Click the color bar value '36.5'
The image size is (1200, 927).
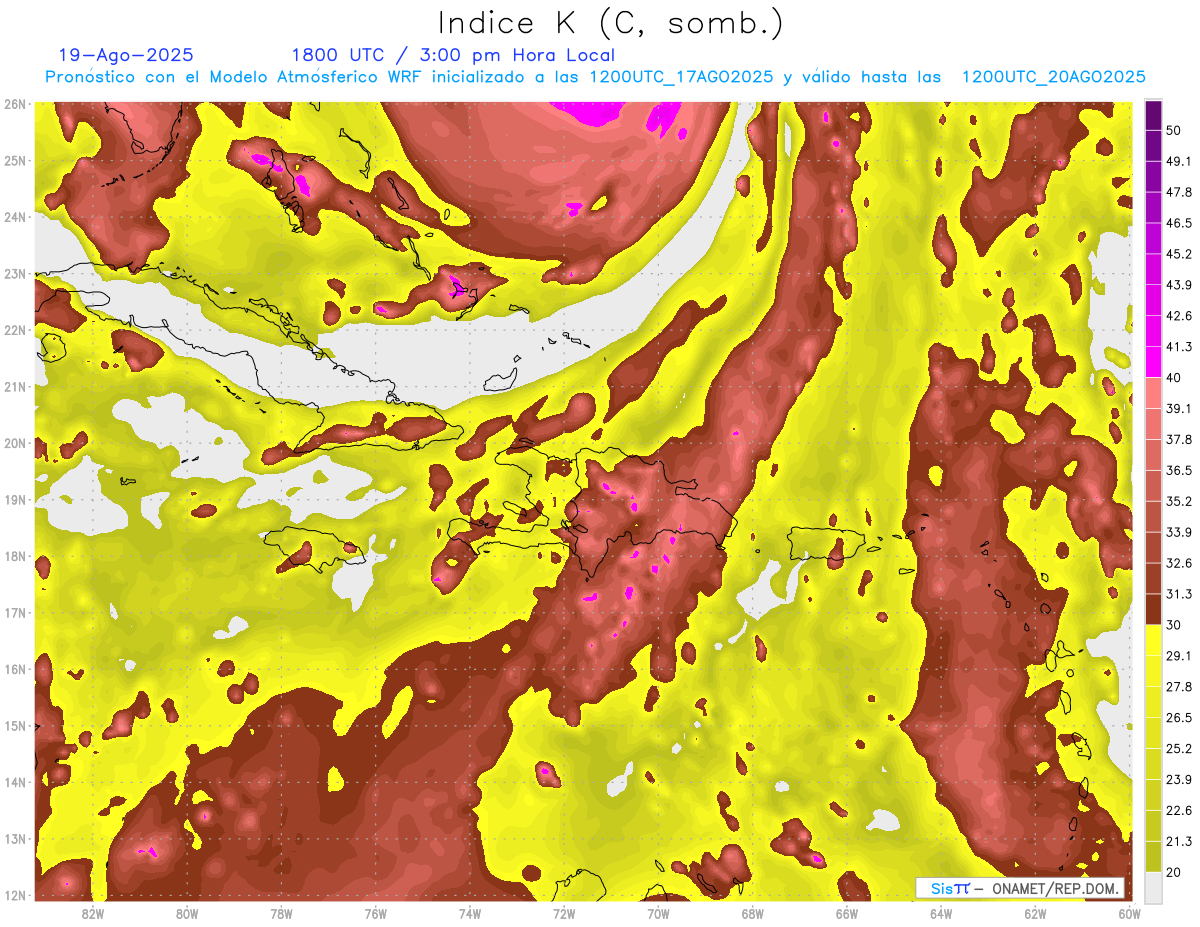coord(1179,470)
